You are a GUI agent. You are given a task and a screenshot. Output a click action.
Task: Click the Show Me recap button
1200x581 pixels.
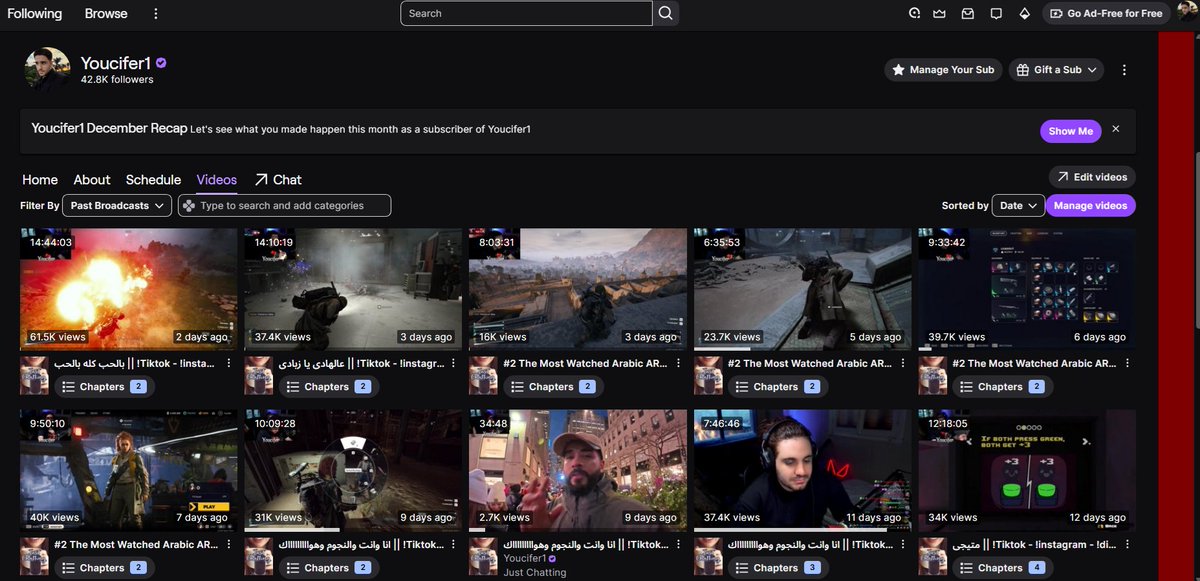(1070, 131)
